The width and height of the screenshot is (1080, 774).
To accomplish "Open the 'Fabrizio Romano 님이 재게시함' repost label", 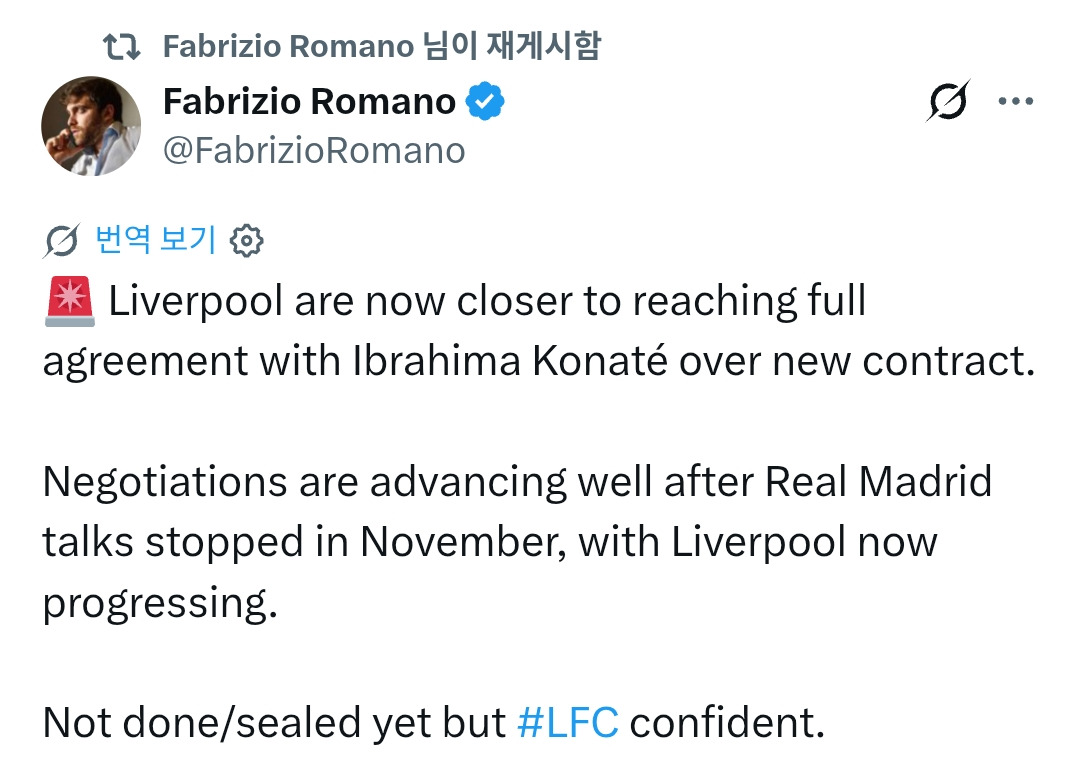I will (381, 45).
